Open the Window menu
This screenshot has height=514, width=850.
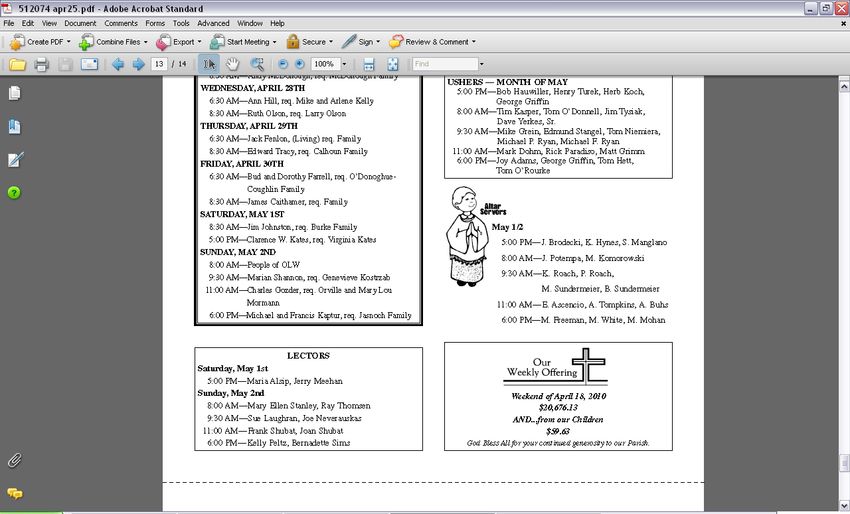click(250, 23)
